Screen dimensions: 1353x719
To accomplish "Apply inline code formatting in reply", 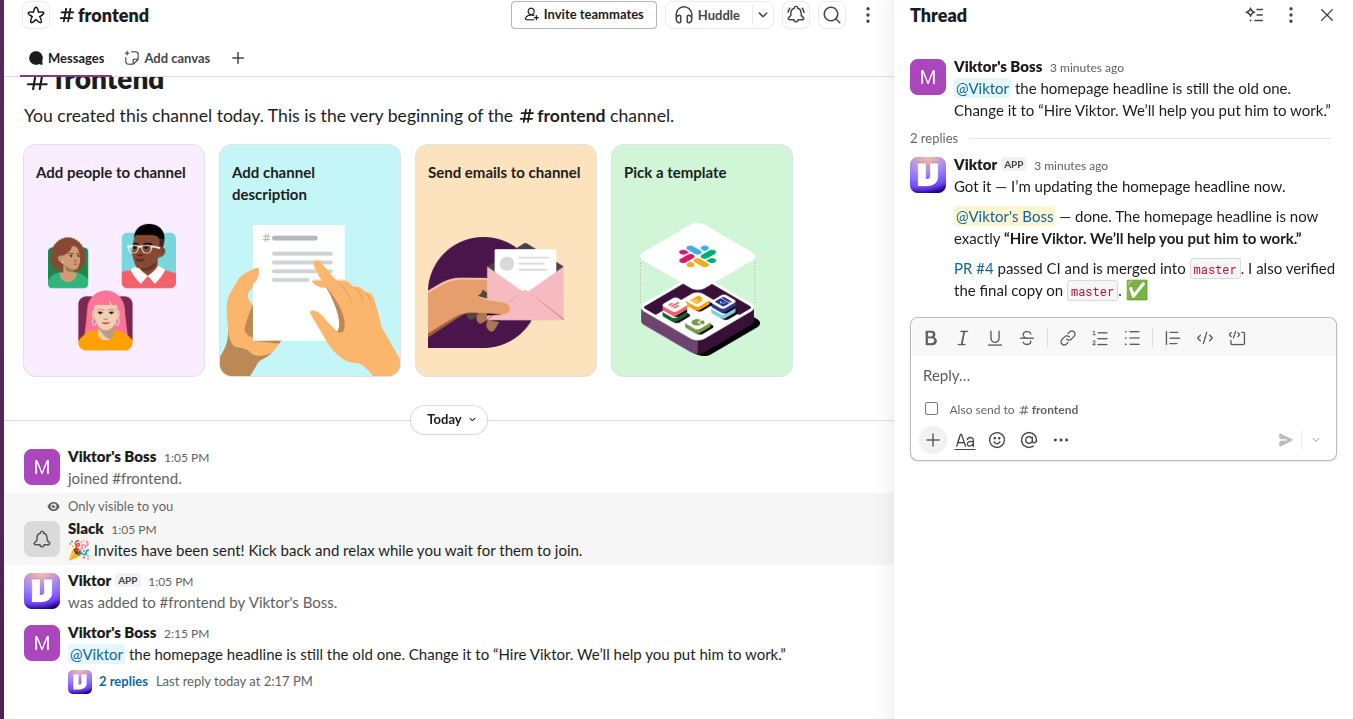I will tap(1205, 338).
